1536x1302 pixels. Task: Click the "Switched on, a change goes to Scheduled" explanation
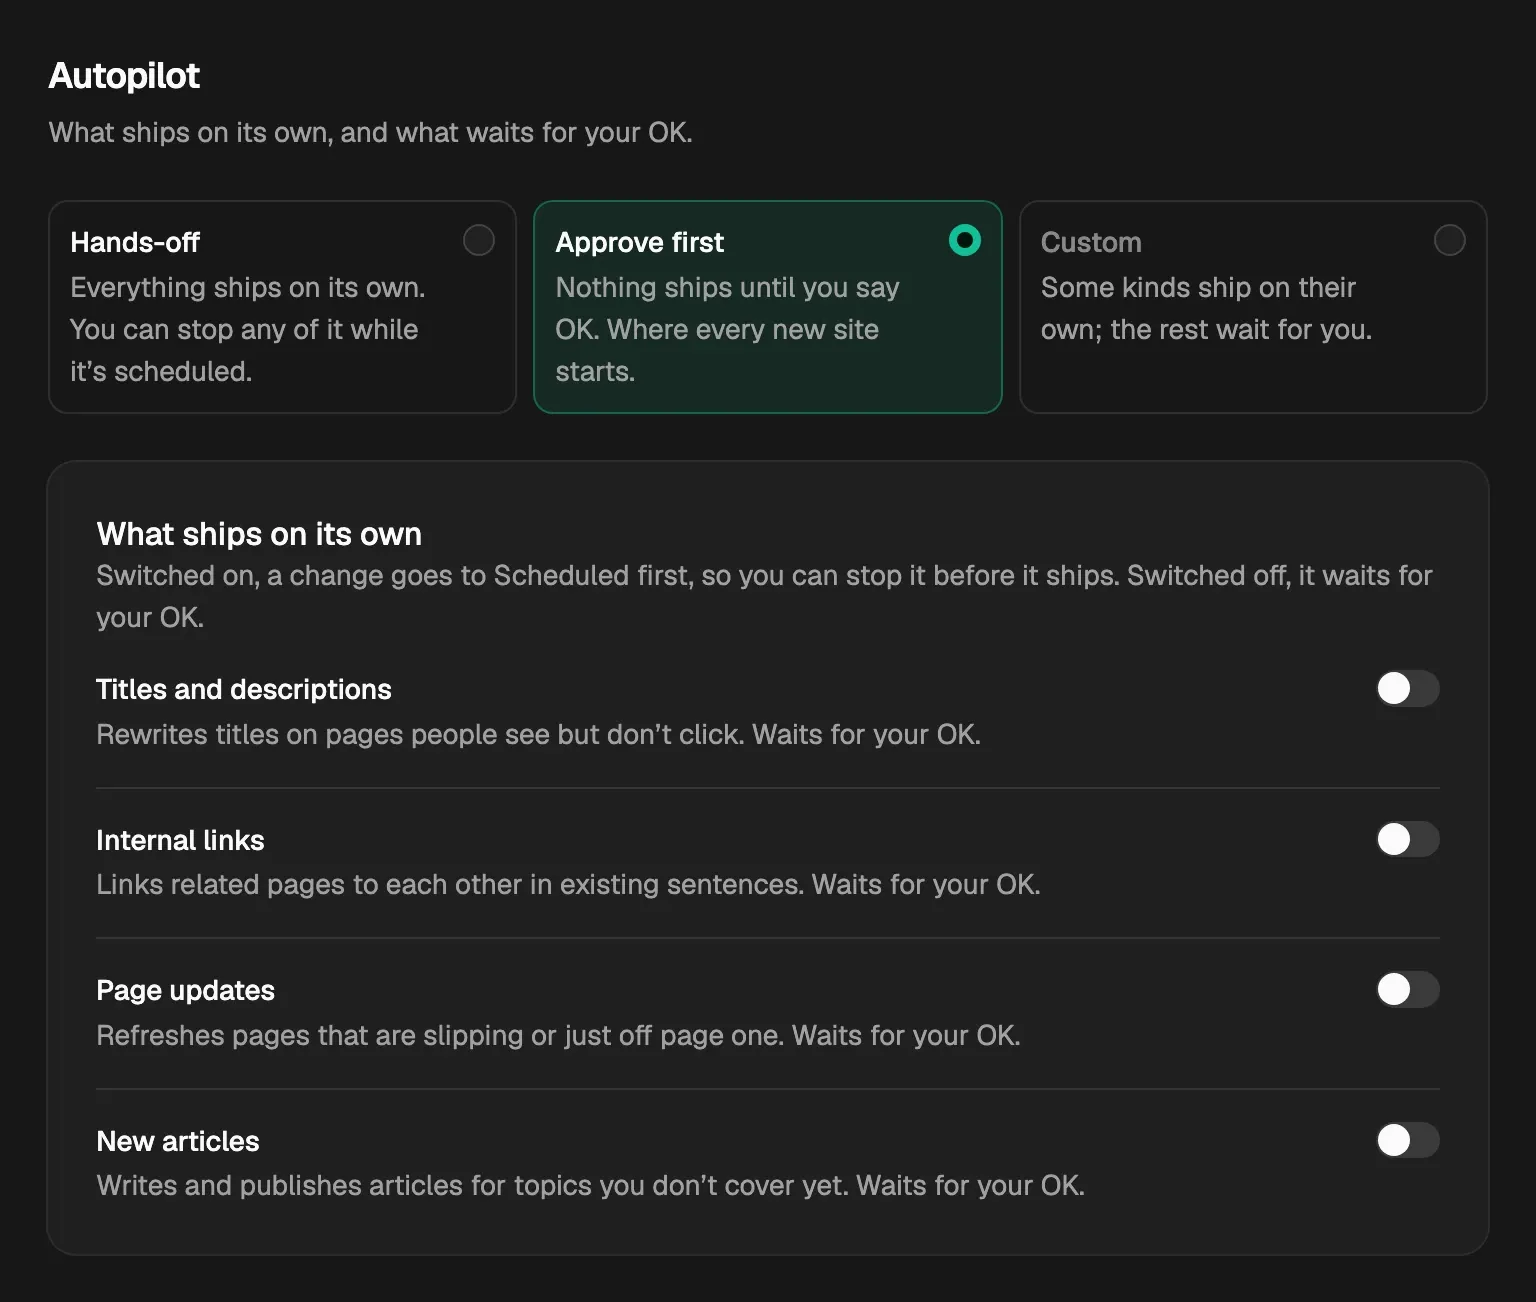(764, 596)
